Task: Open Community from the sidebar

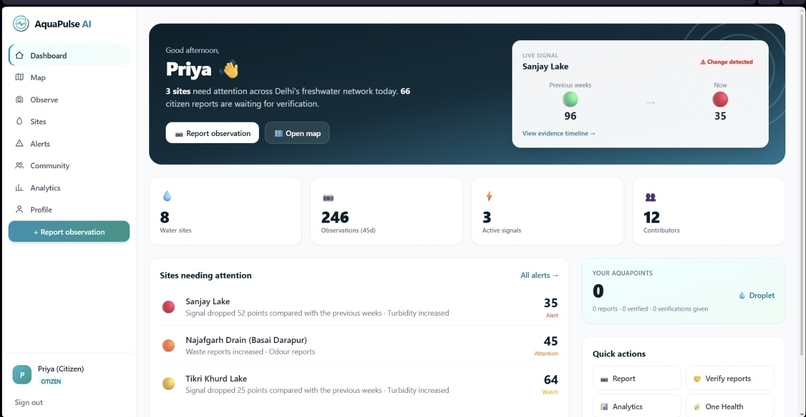Action: (69, 166)
